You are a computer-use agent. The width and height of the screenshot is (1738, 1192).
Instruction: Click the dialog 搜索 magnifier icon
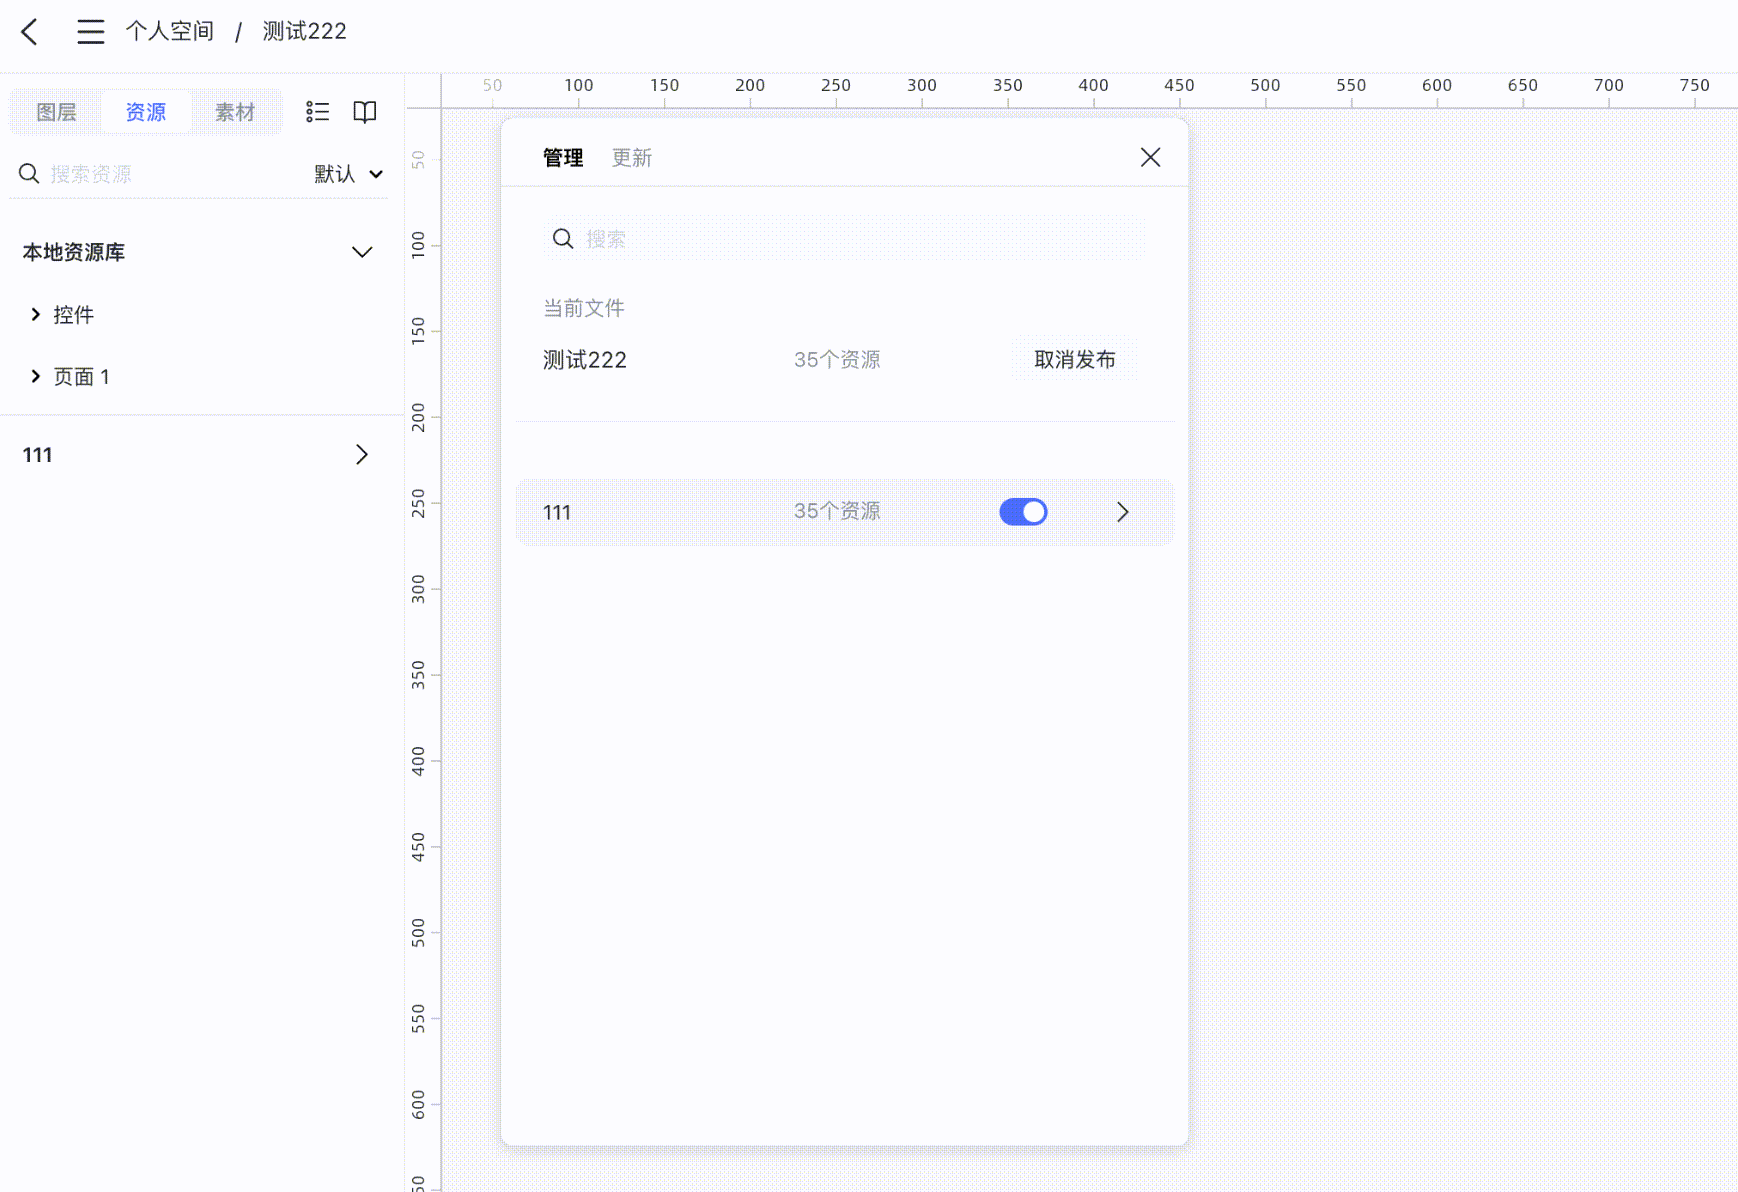point(563,239)
